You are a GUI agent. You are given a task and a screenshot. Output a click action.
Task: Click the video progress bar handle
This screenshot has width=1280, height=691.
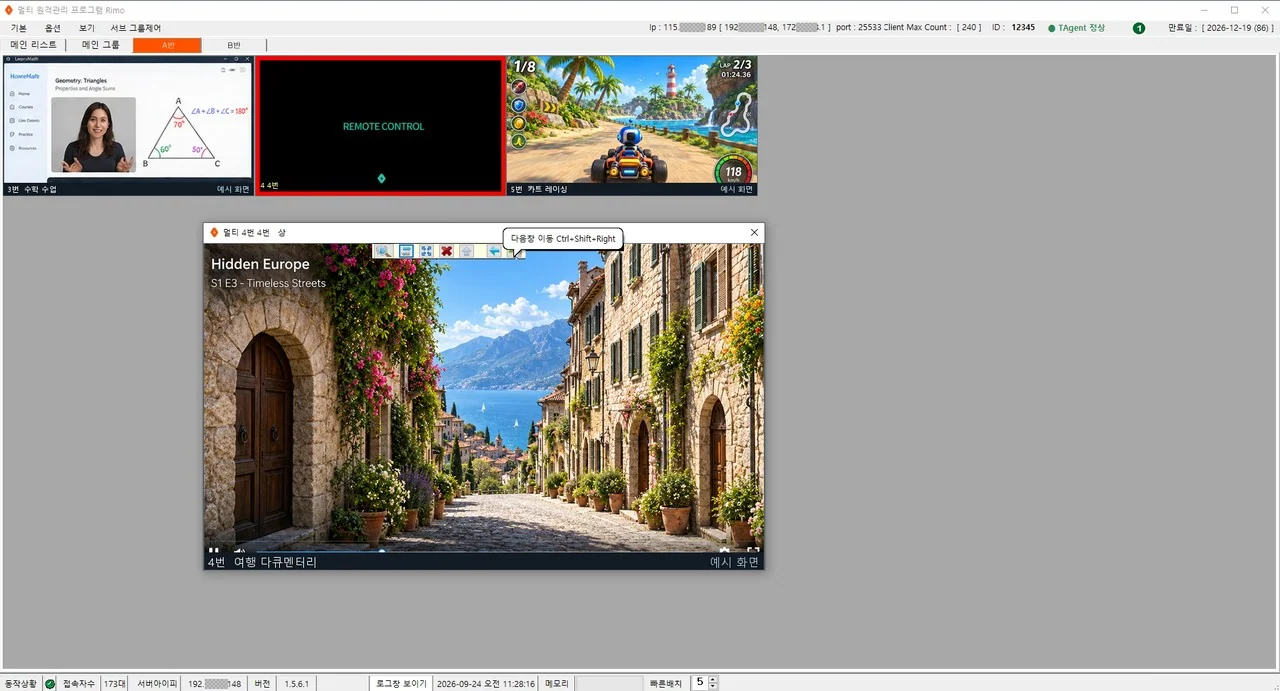[382, 550]
